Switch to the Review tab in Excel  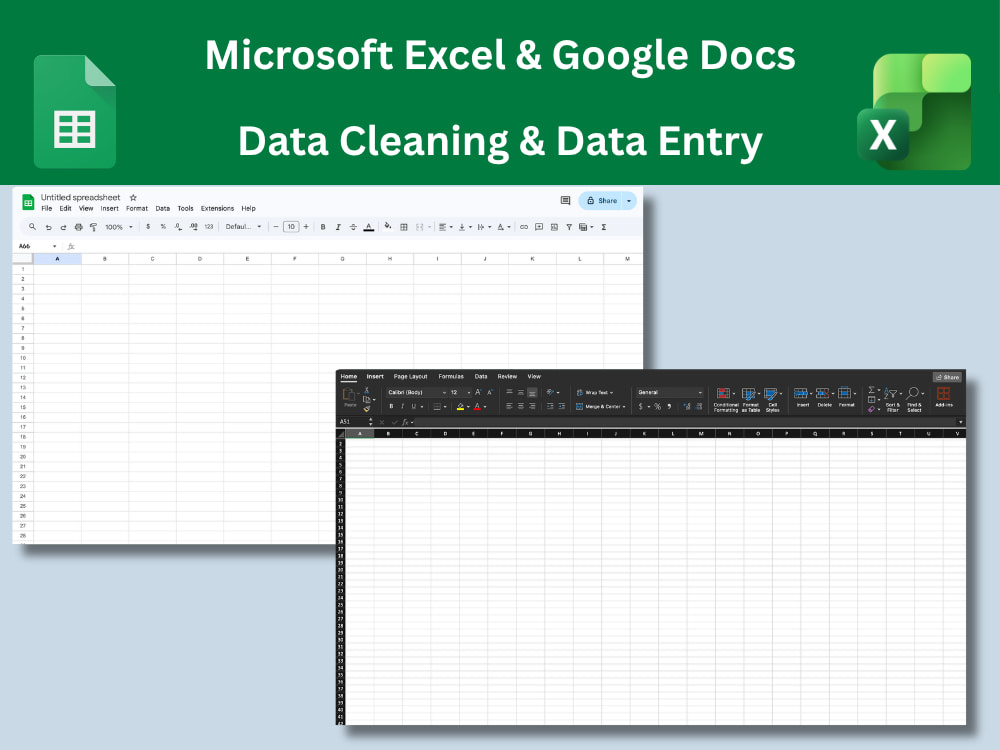tap(507, 376)
